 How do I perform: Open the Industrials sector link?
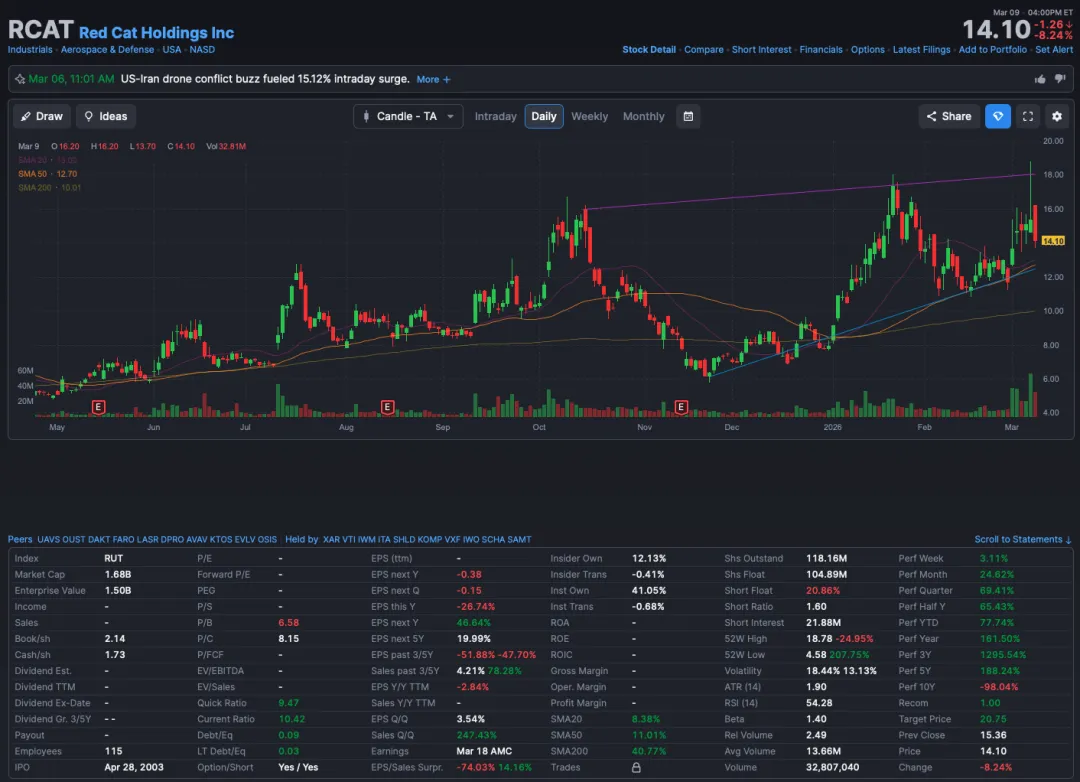(x=30, y=50)
